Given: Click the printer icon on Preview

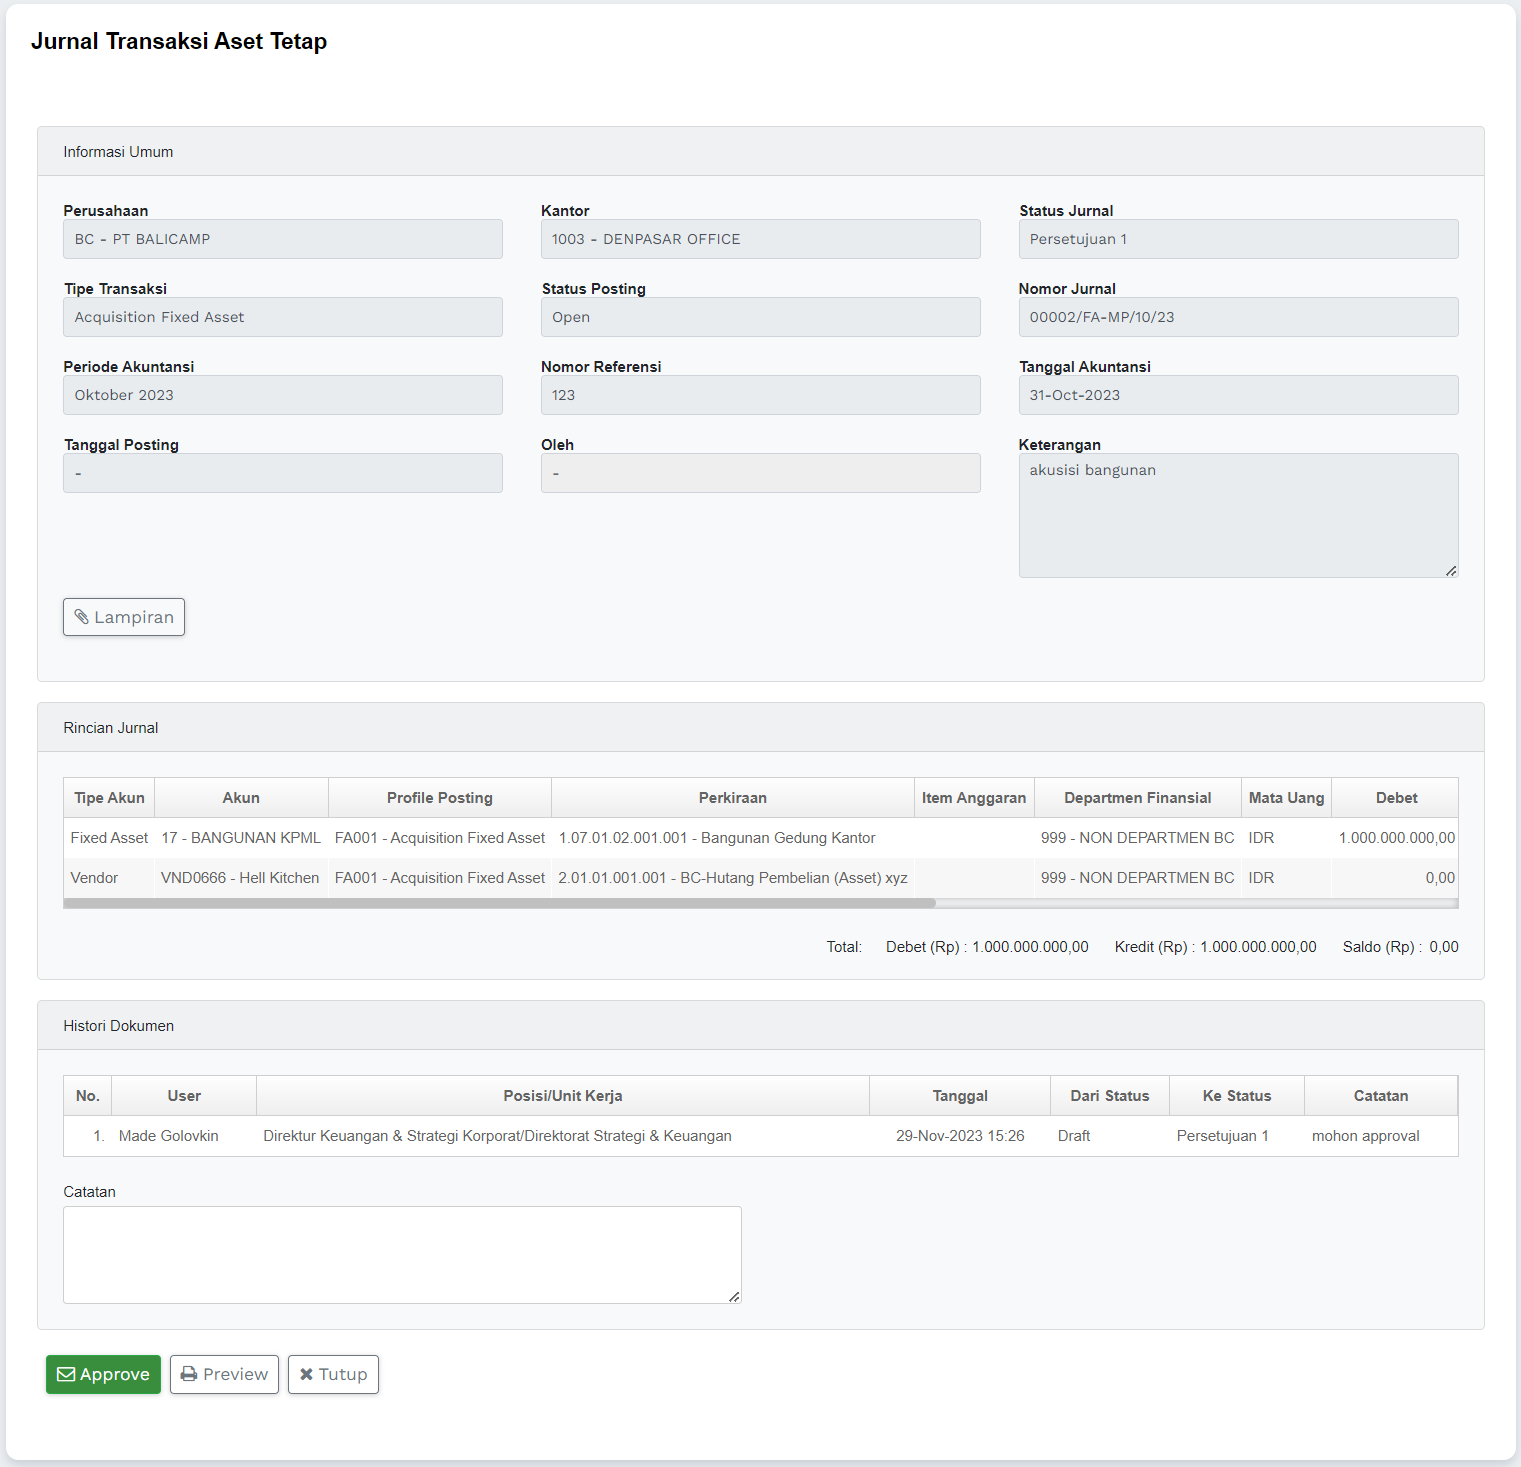Looking at the screenshot, I should pyautogui.click(x=189, y=1374).
